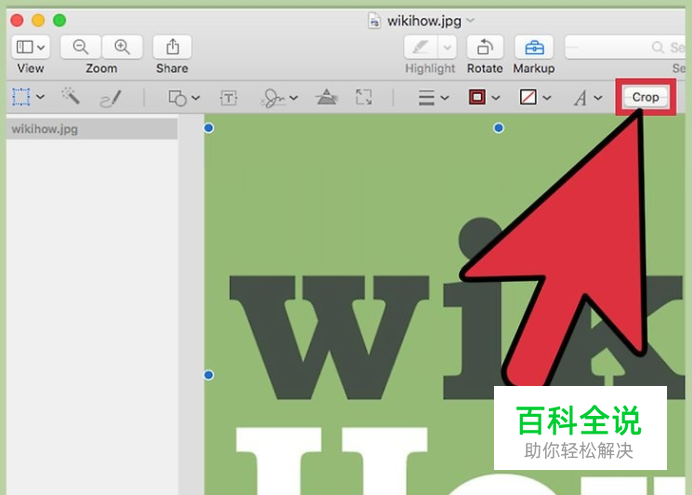Open the Text Style font button
The height and width of the screenshot is (495, 692).
580,98
